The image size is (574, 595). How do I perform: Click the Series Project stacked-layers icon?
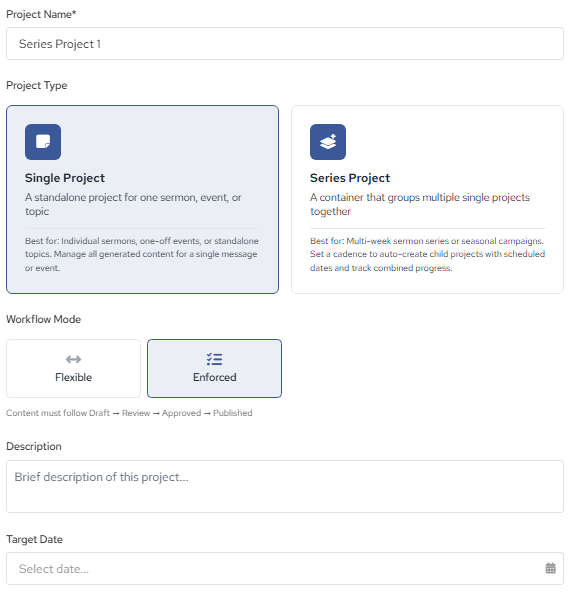[328, 142]
